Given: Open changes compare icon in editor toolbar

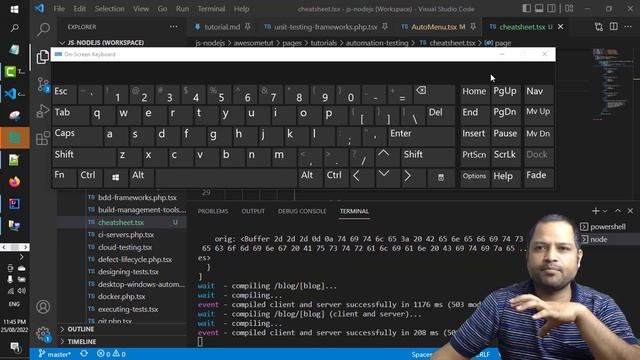Looking at the screenshot, I should (x=599, y=27).
